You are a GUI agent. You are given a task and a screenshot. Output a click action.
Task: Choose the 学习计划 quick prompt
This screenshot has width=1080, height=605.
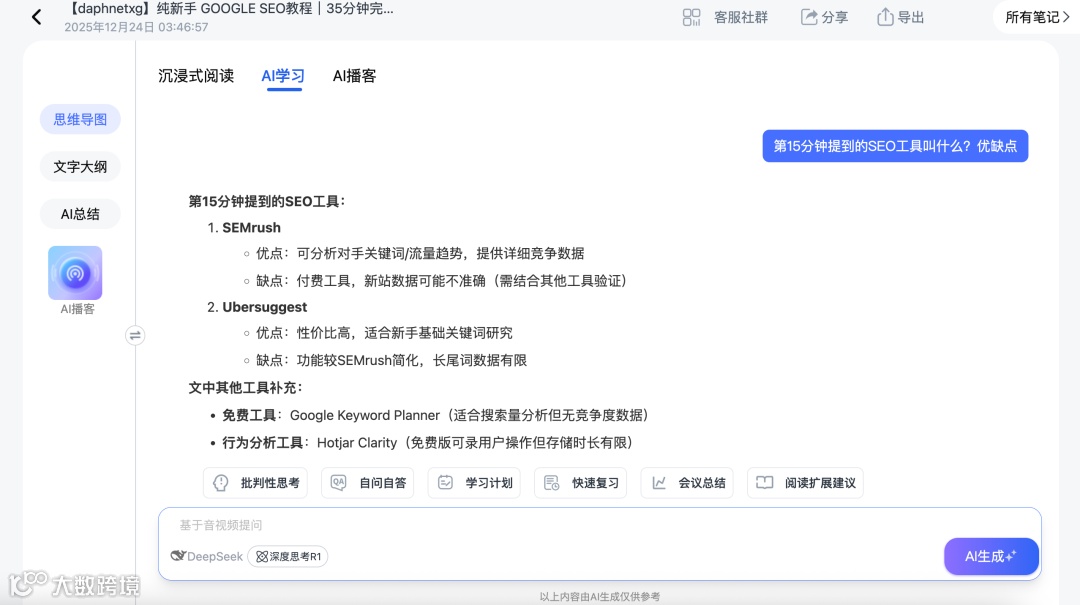tap(474, 483)
